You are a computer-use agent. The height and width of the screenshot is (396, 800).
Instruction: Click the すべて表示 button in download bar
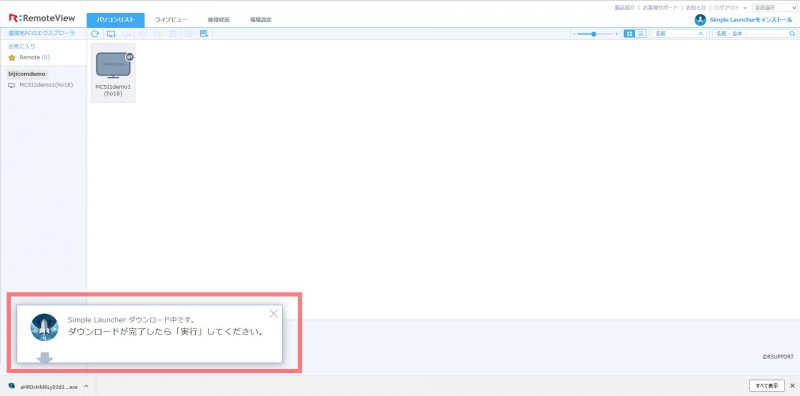[767, 385]
